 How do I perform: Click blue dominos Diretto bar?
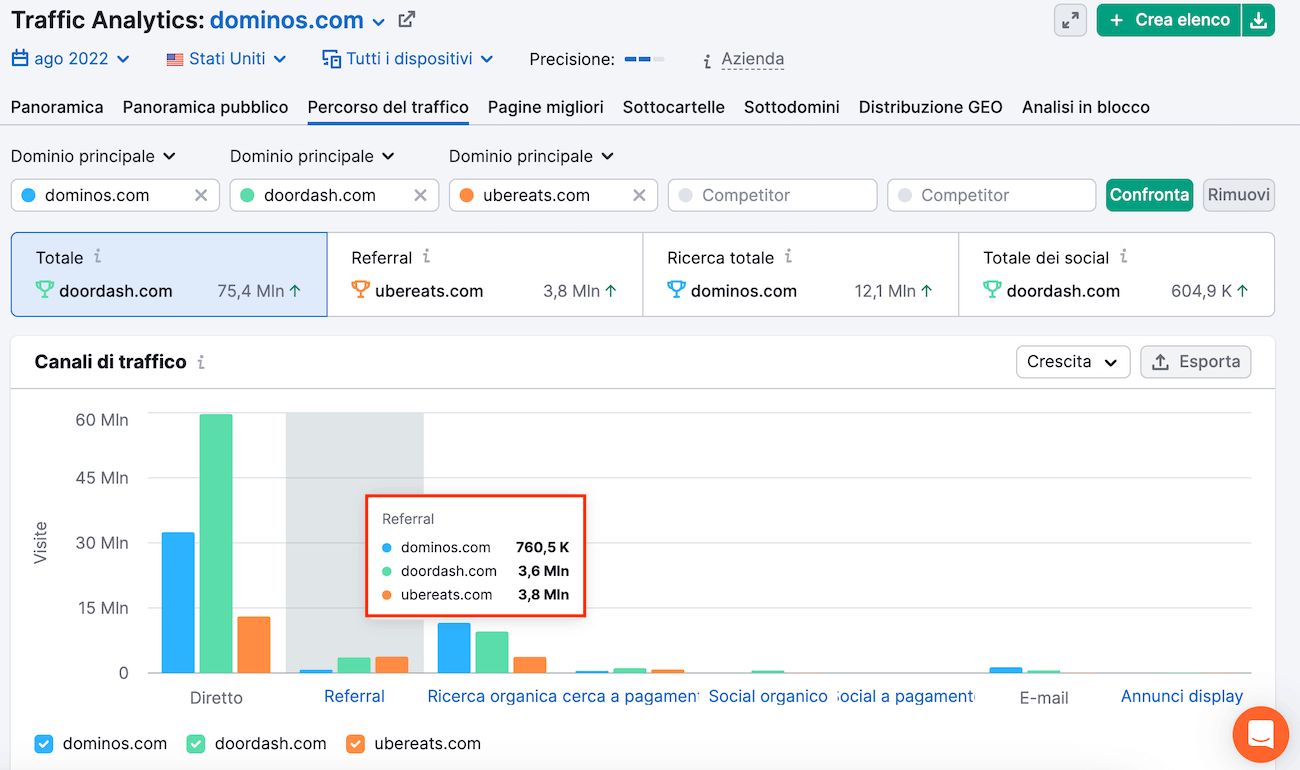point(178,603)
